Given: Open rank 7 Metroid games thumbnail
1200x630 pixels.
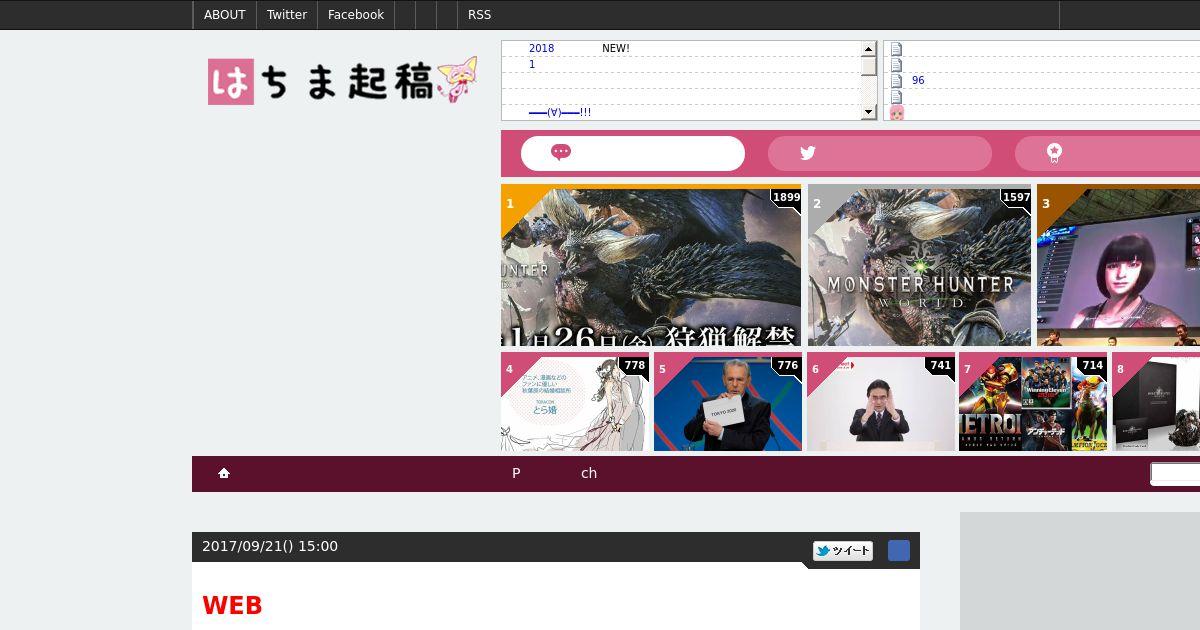Looking at the screenshot, I should point(1033,402).
